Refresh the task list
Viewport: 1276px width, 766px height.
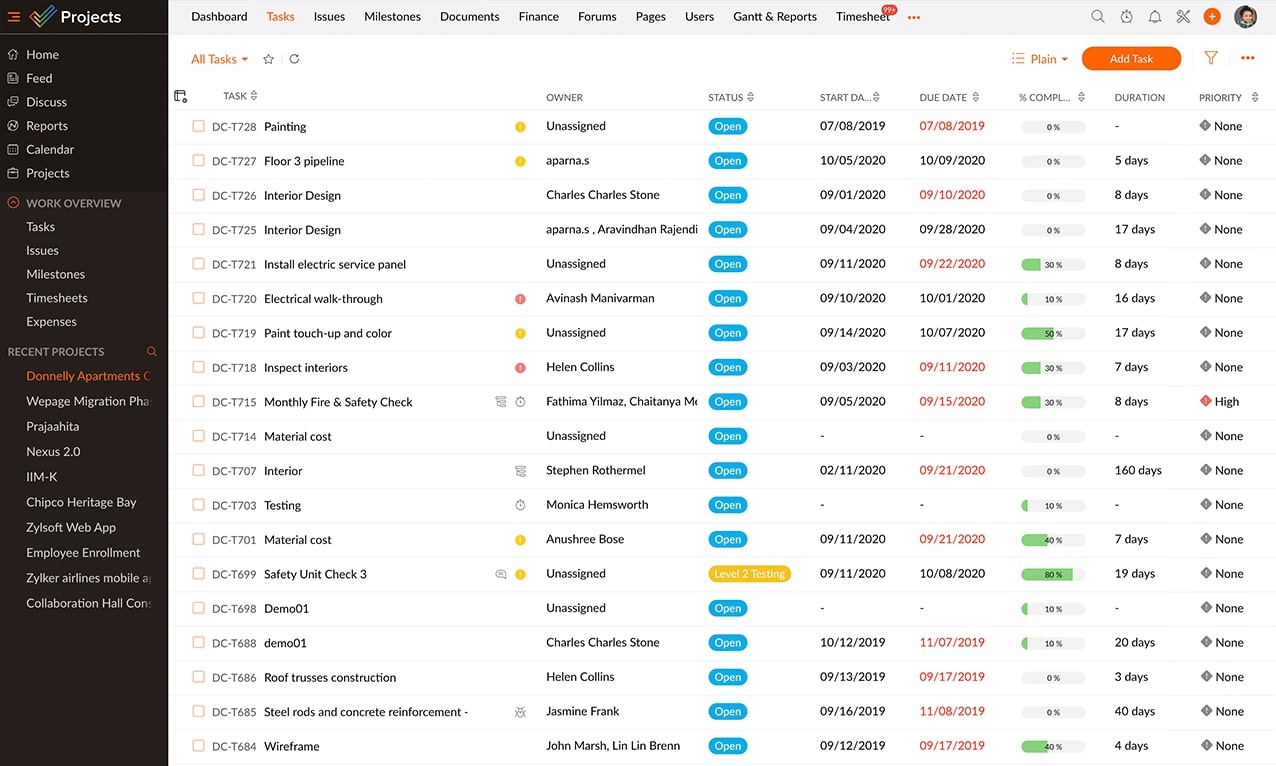pos(294,59)
